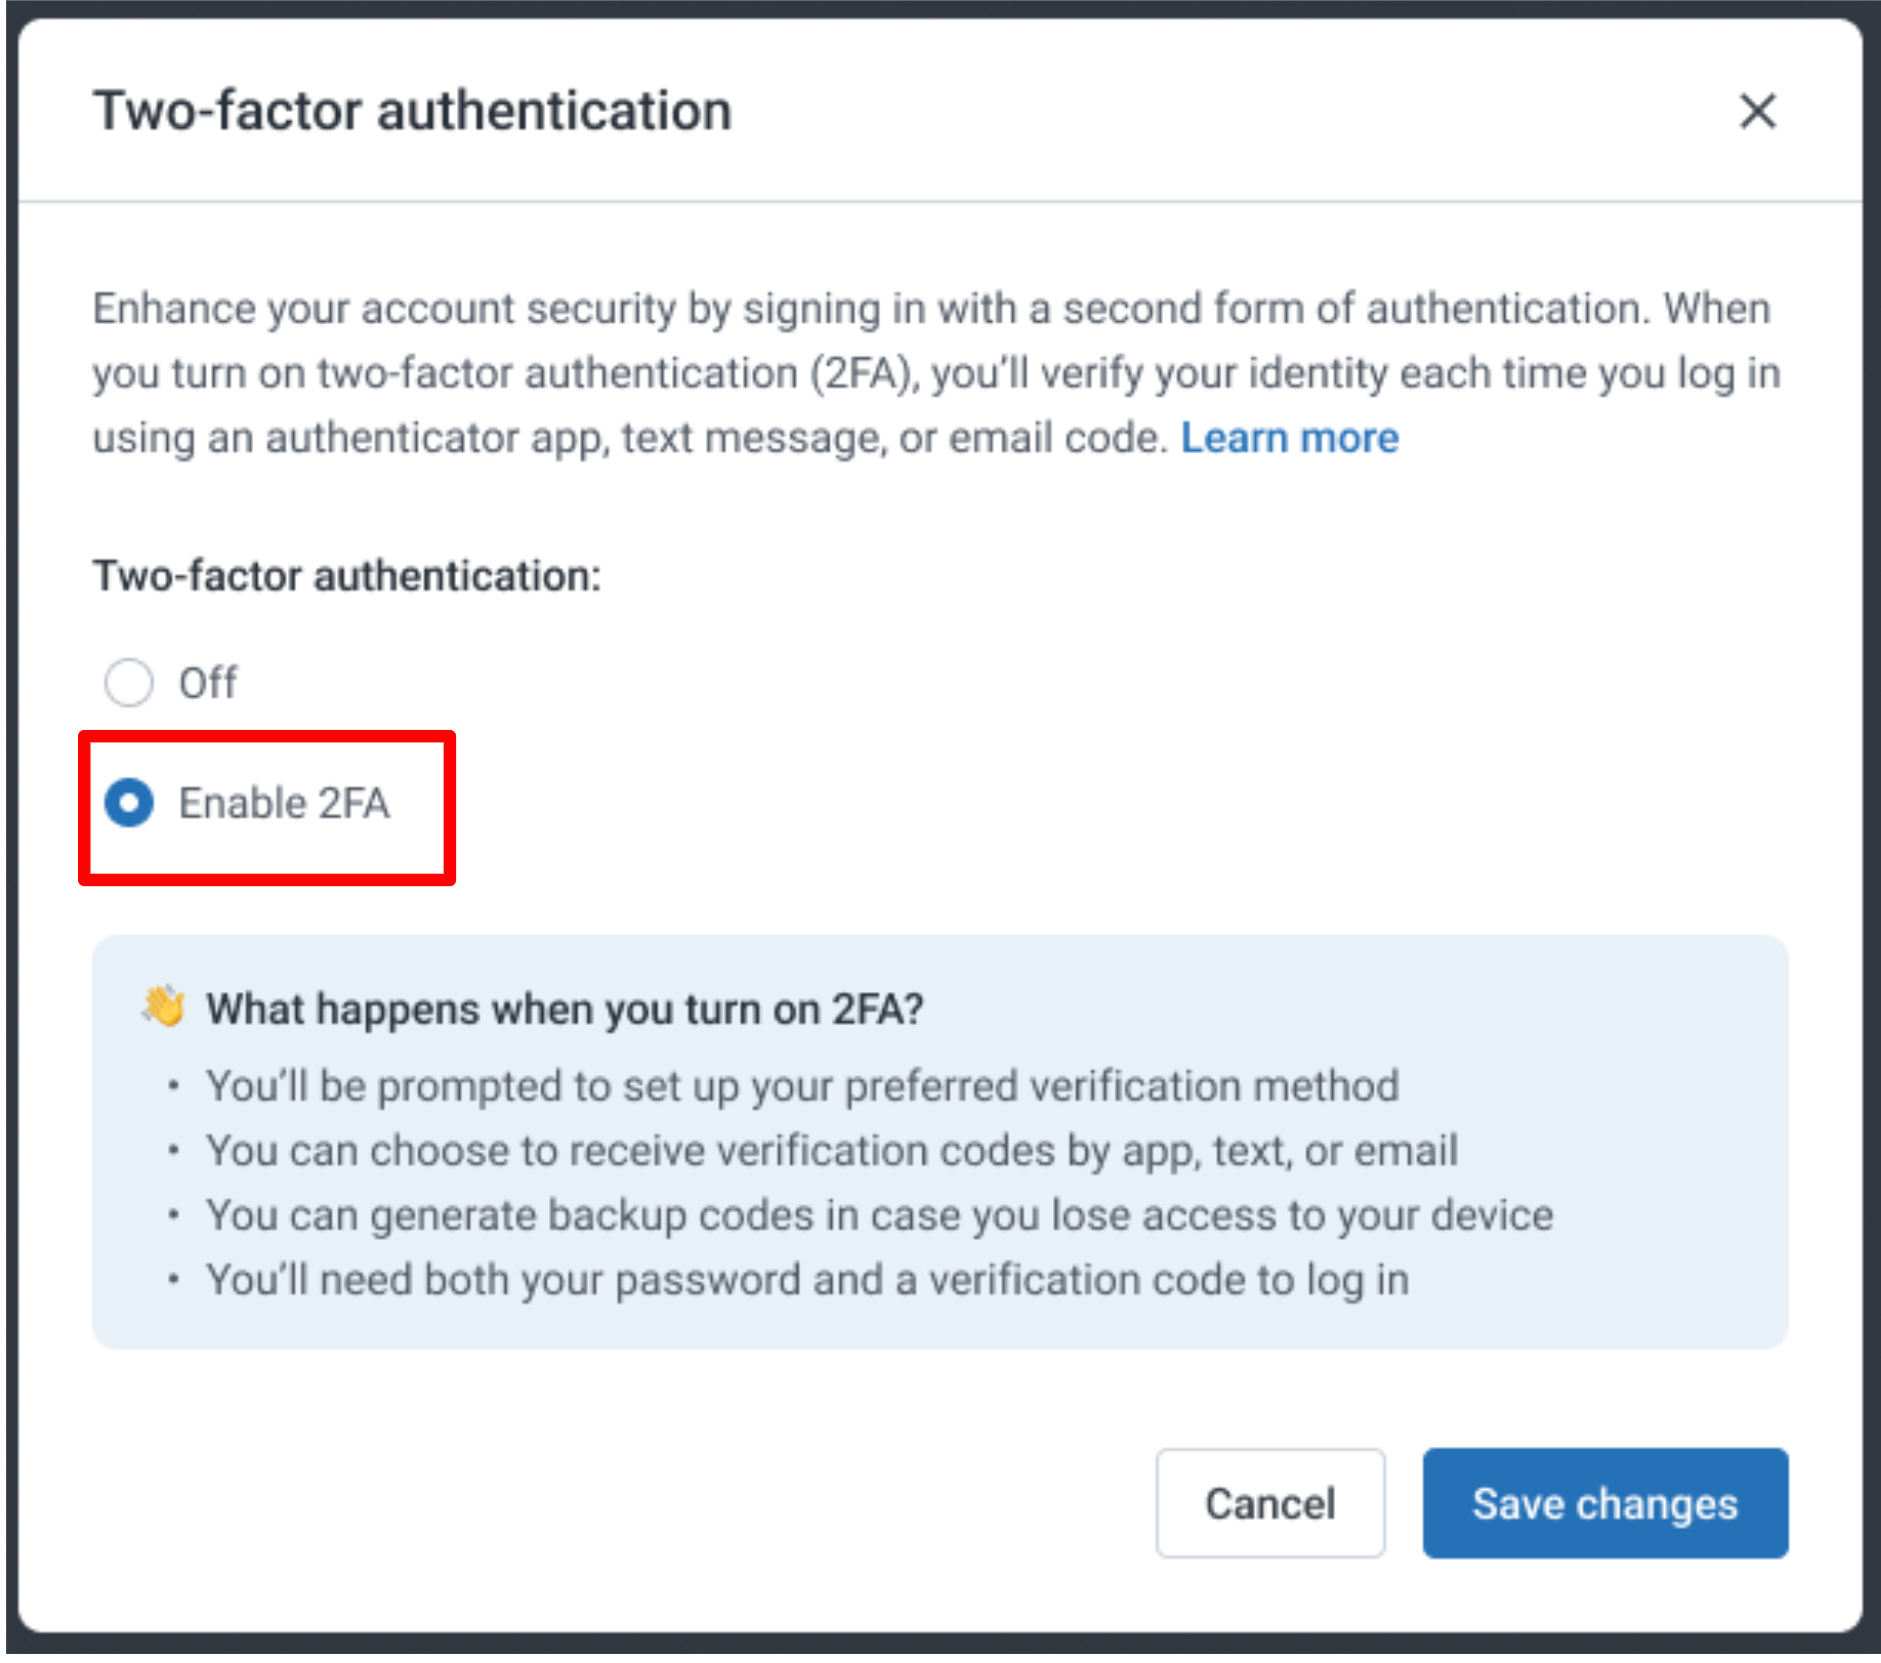Select the Off radio button
Viewport: 1881px width, 1663px height.
click(x=129, y=683)
